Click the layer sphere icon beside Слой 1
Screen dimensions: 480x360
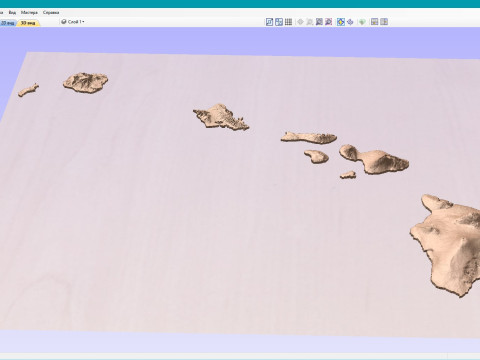coord(64,22)
